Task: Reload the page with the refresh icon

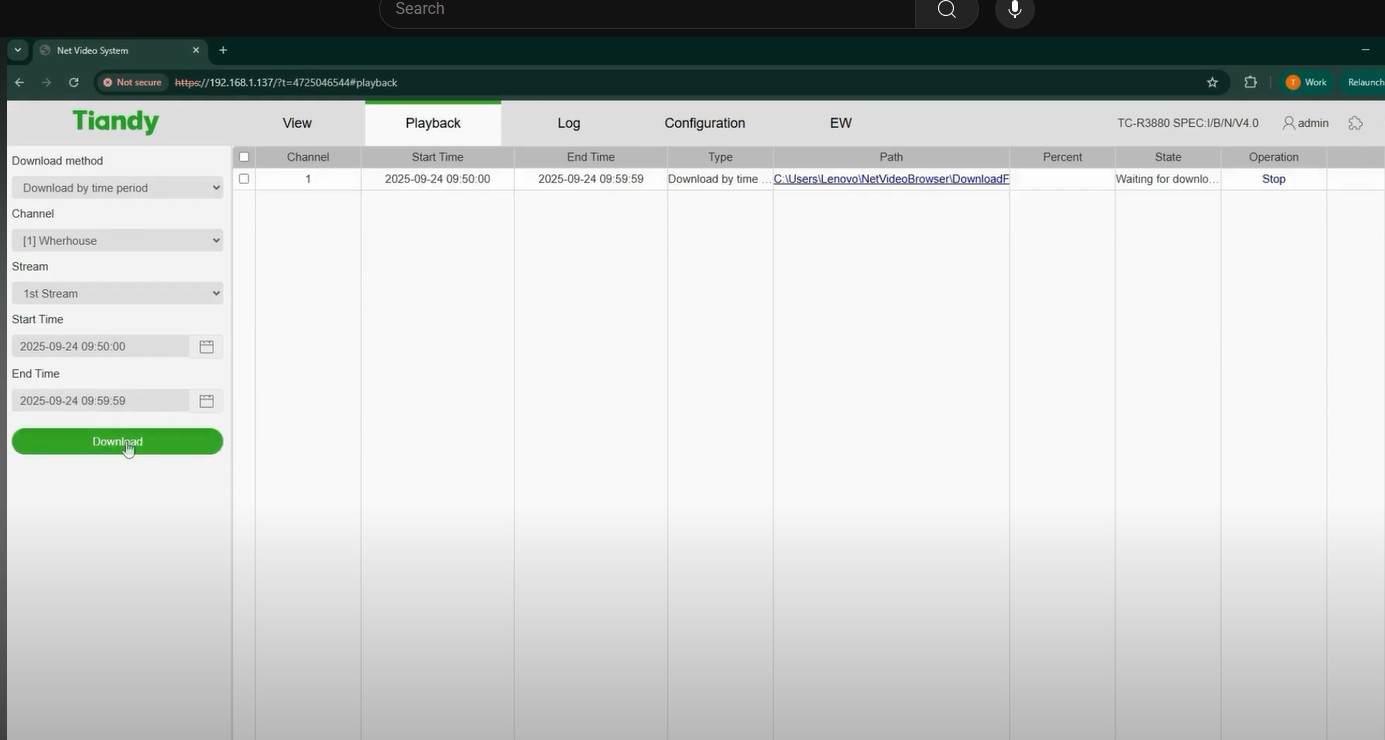Action: coord(72,82)
